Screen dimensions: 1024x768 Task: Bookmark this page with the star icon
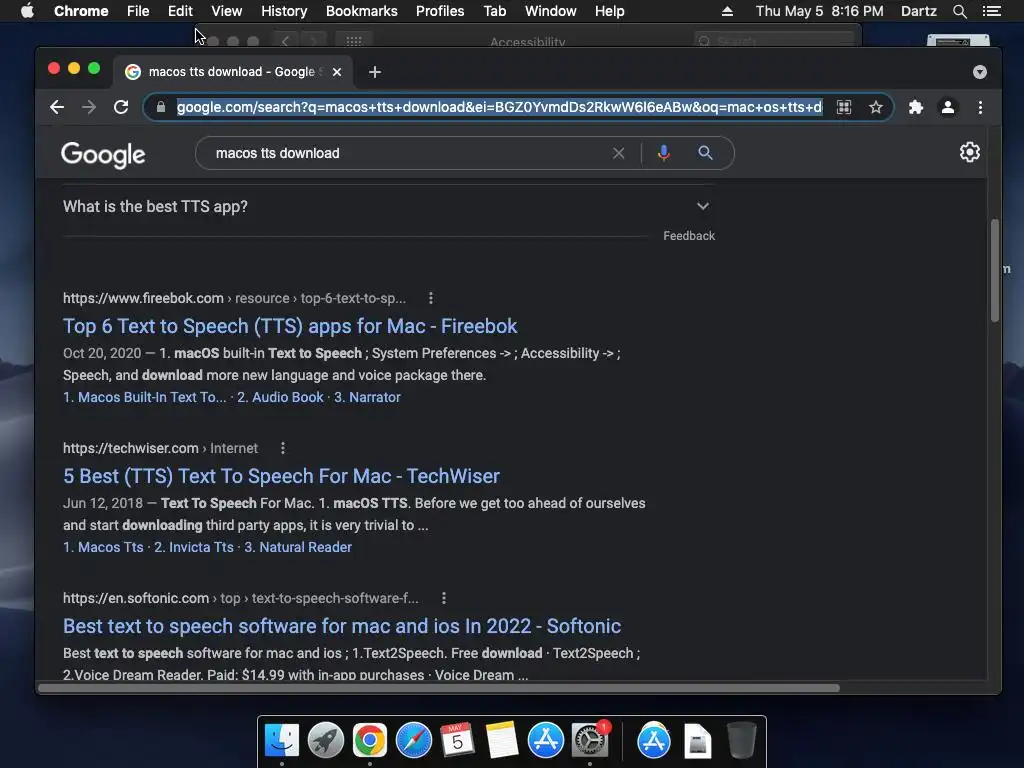[876, 107]
